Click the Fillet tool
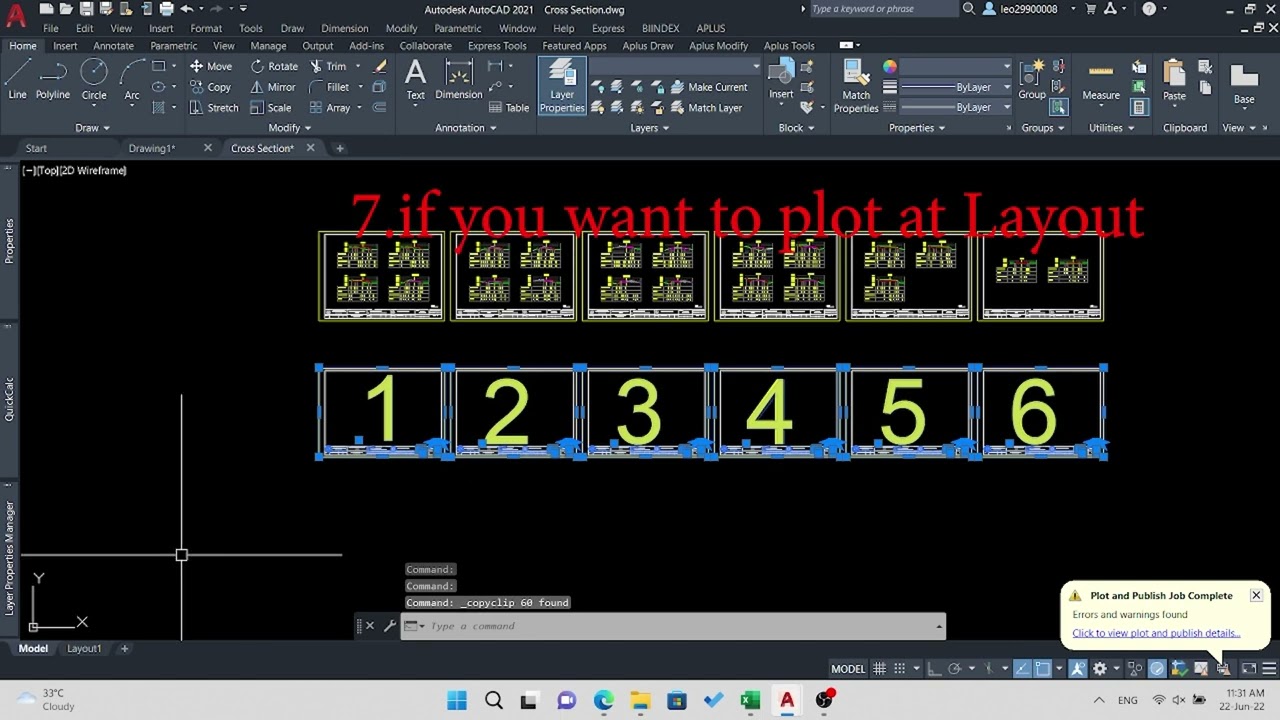Screen dimensions: 1280x720 point(329,87)
